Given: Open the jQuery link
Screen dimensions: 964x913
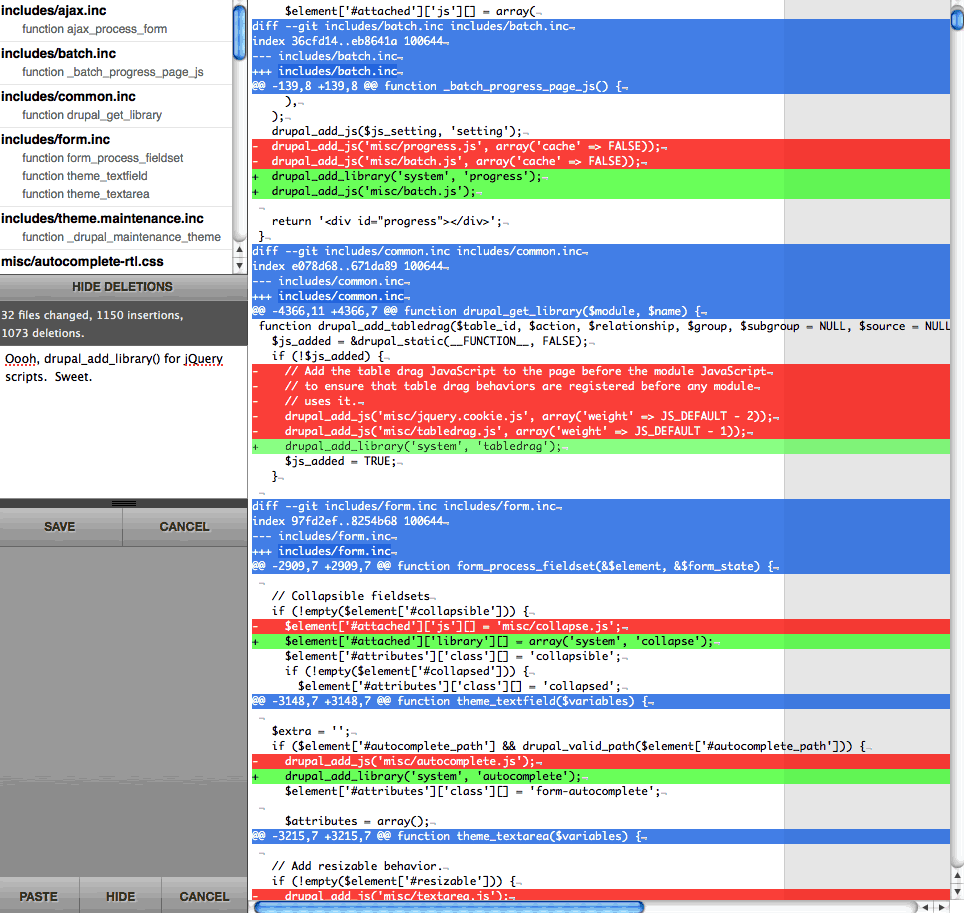Looking at the screenshot, I should 204,358.
